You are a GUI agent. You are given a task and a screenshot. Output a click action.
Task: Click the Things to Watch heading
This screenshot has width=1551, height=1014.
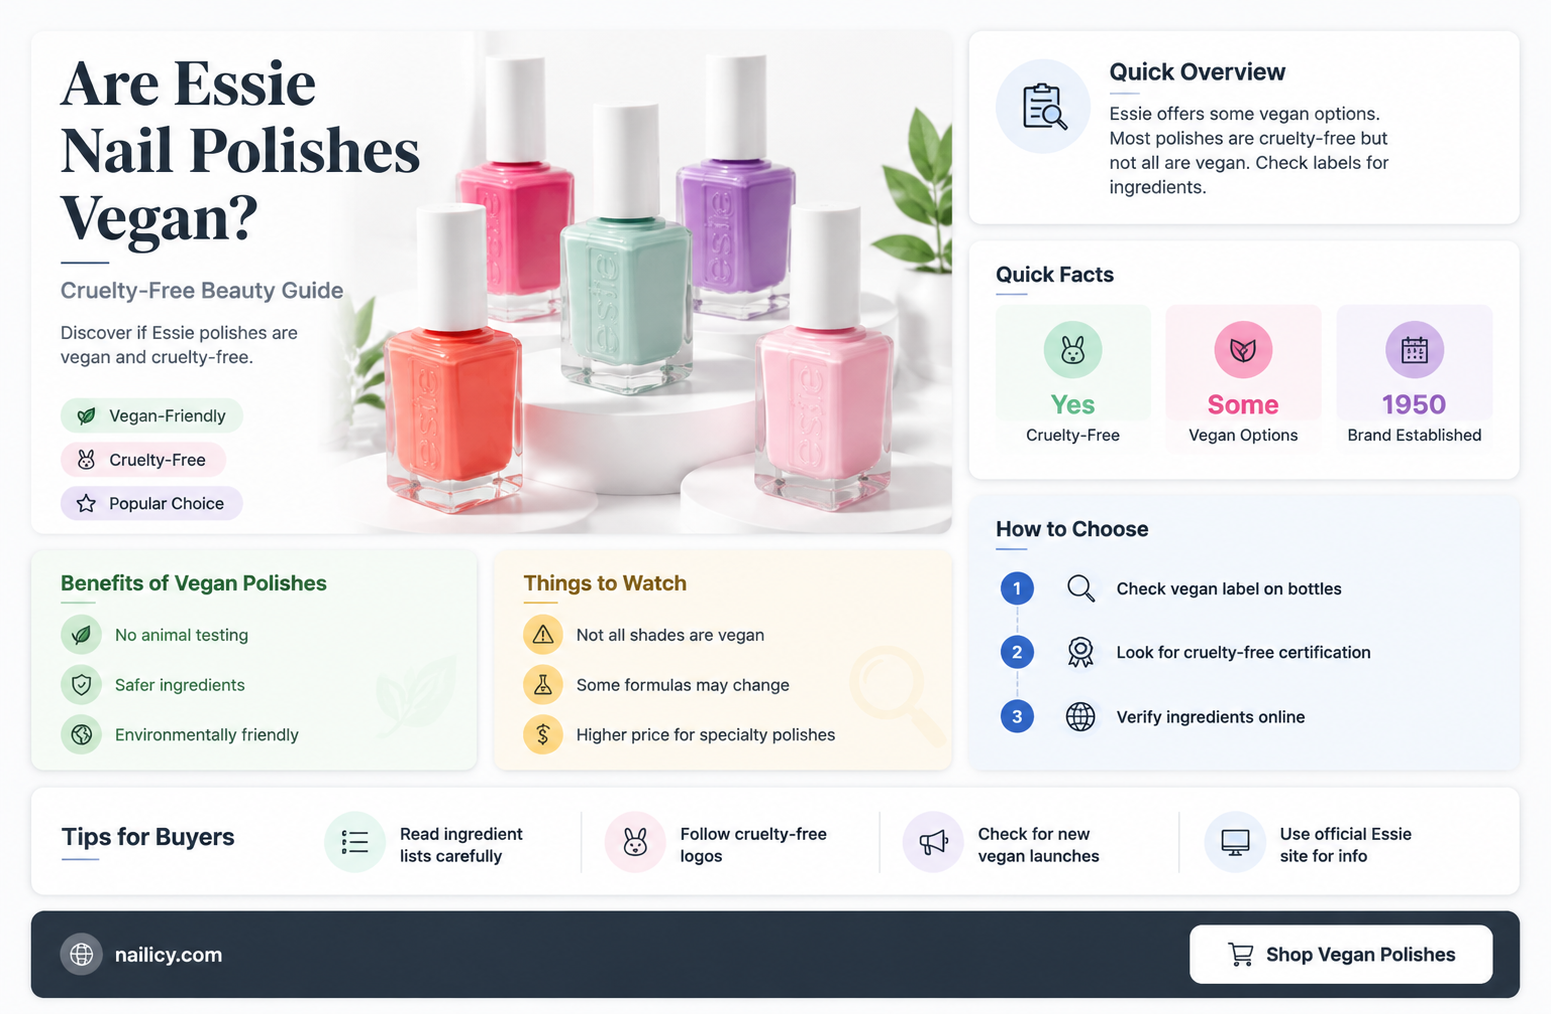click(605, 583)
